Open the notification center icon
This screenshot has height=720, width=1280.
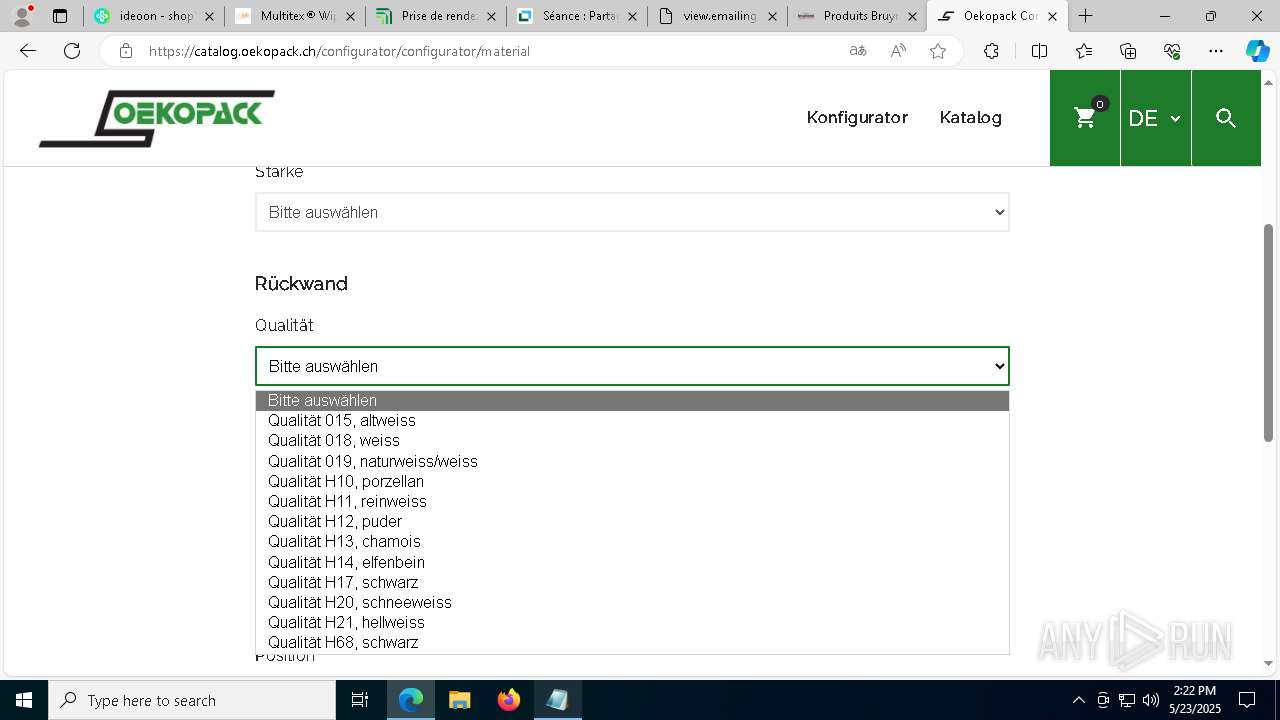click(x=1247, y=700)
